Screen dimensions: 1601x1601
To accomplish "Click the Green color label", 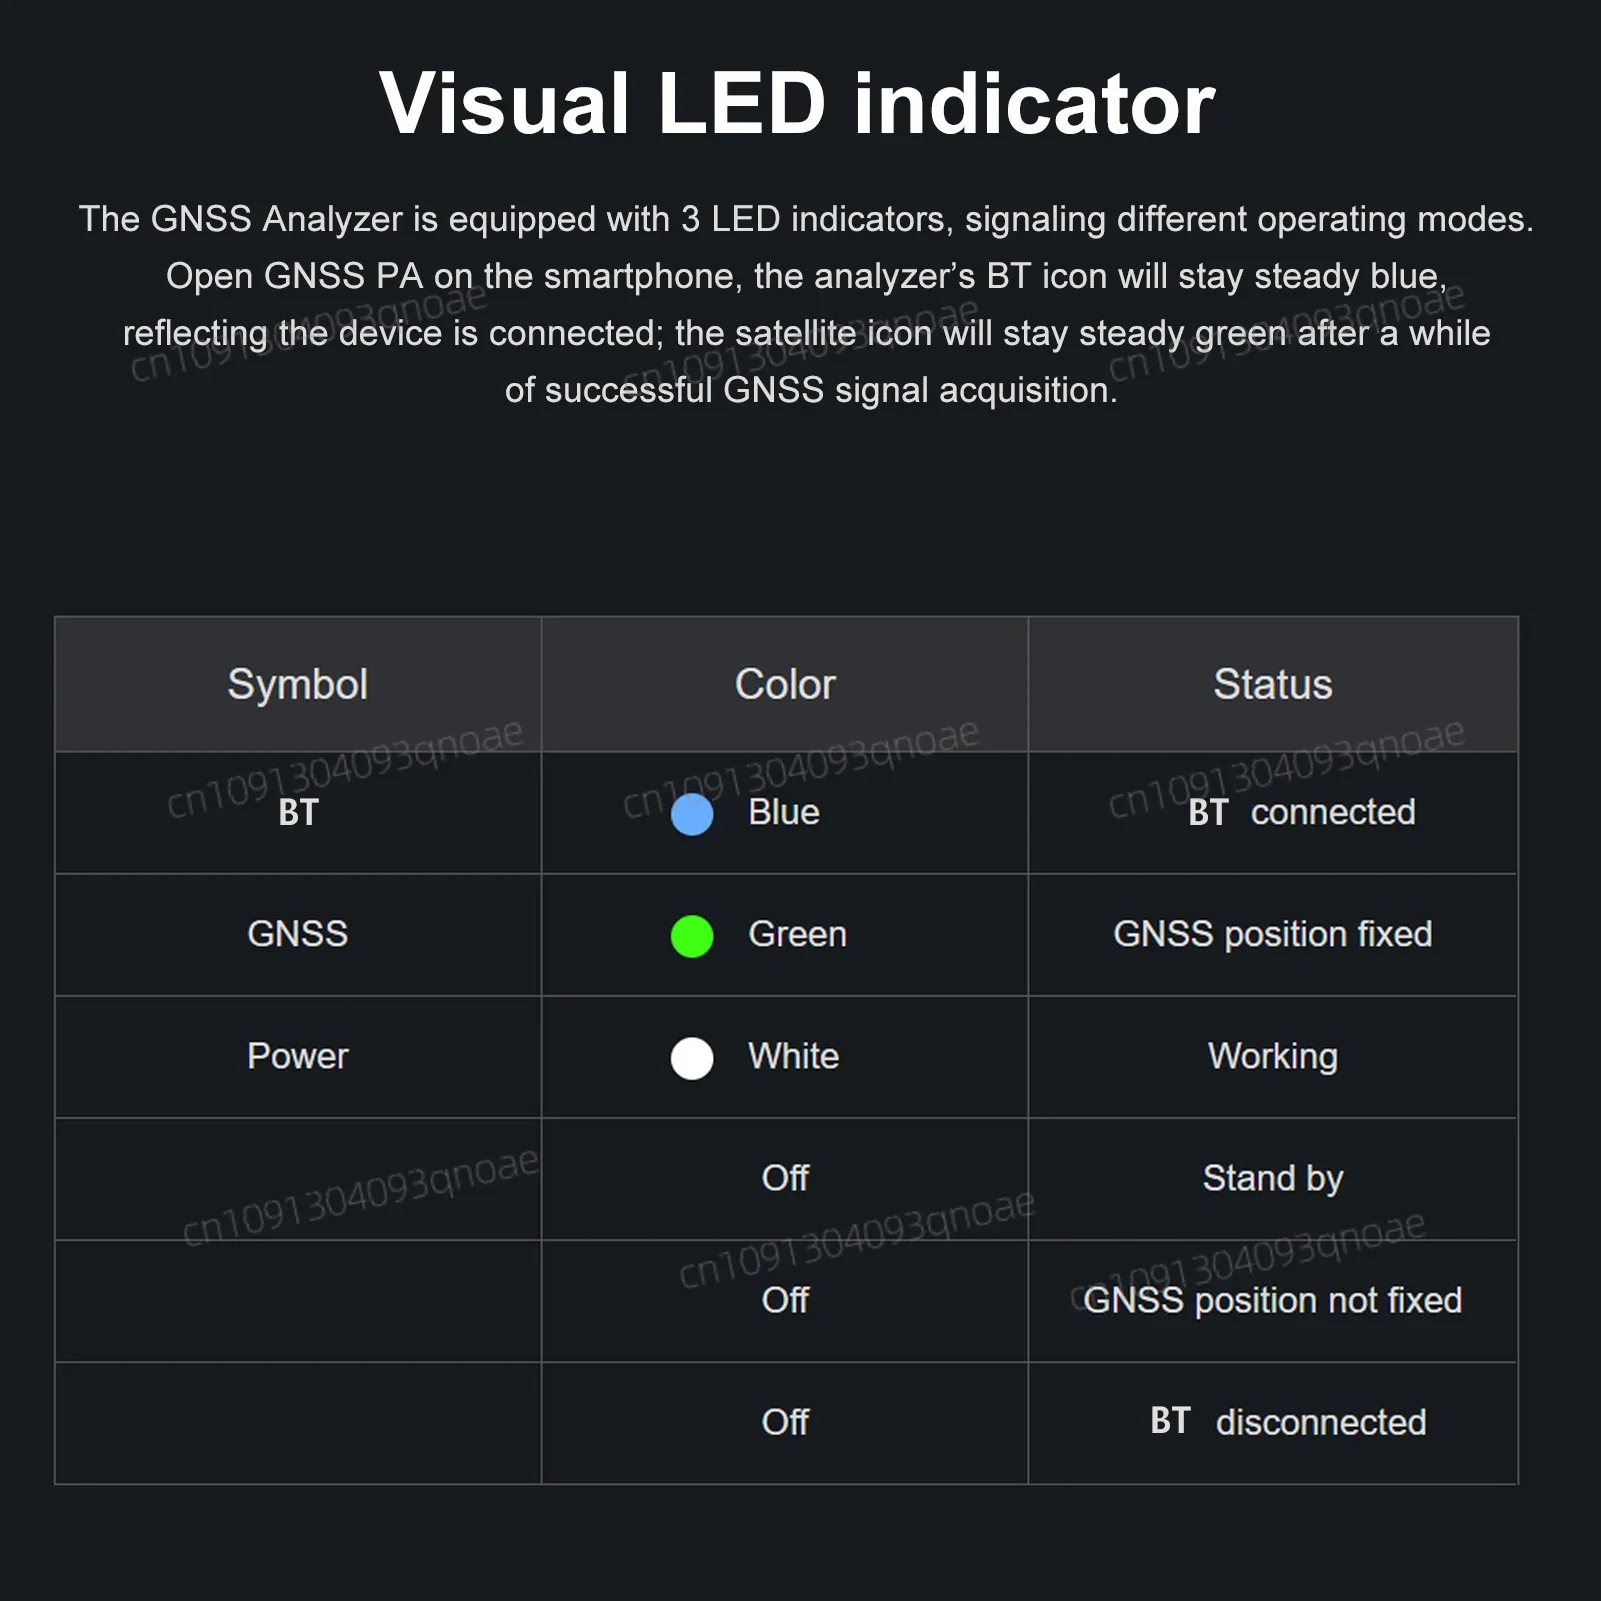I will [x=797, y=934].
